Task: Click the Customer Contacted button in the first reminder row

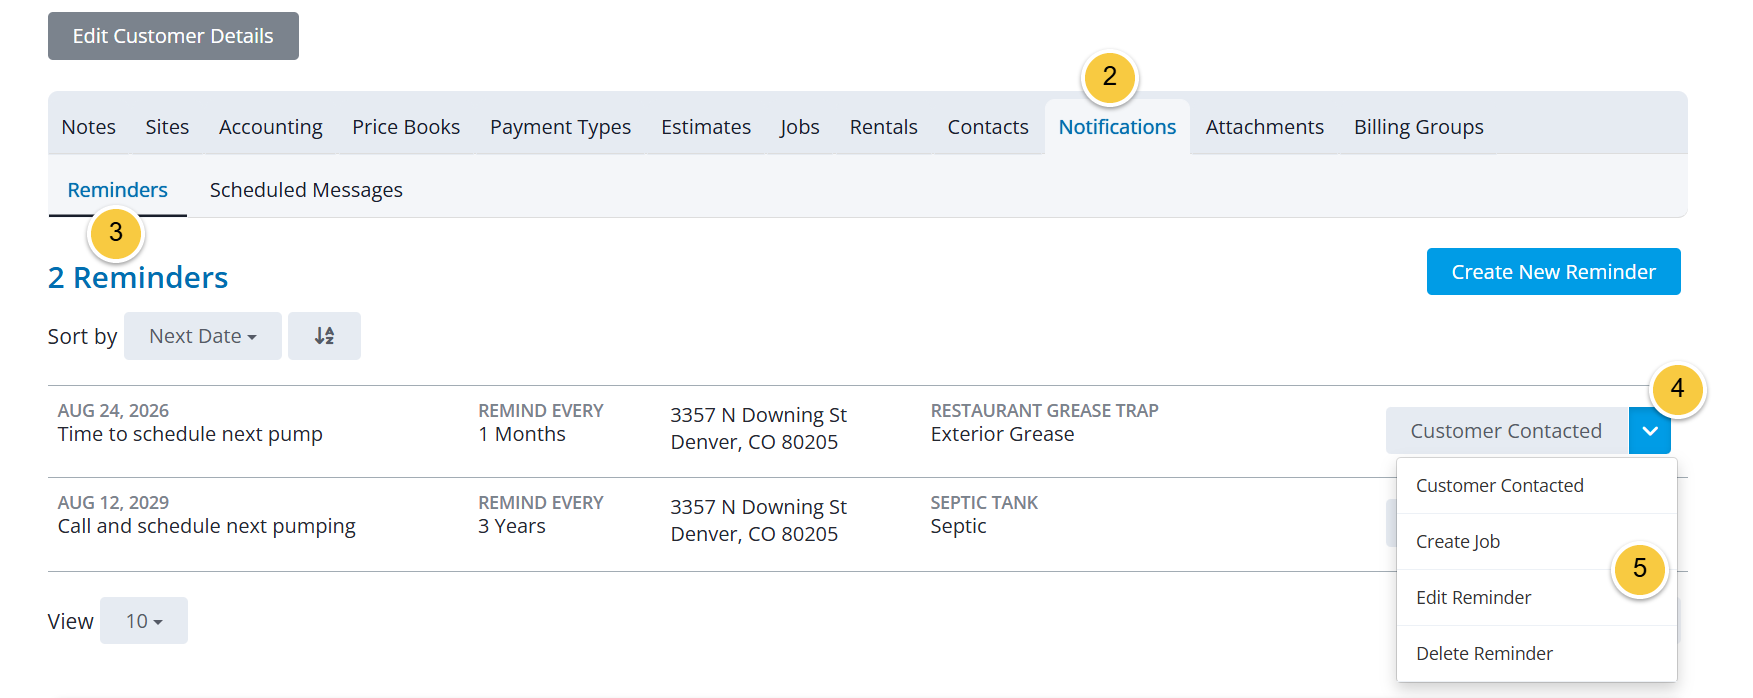Action: 1506,431
